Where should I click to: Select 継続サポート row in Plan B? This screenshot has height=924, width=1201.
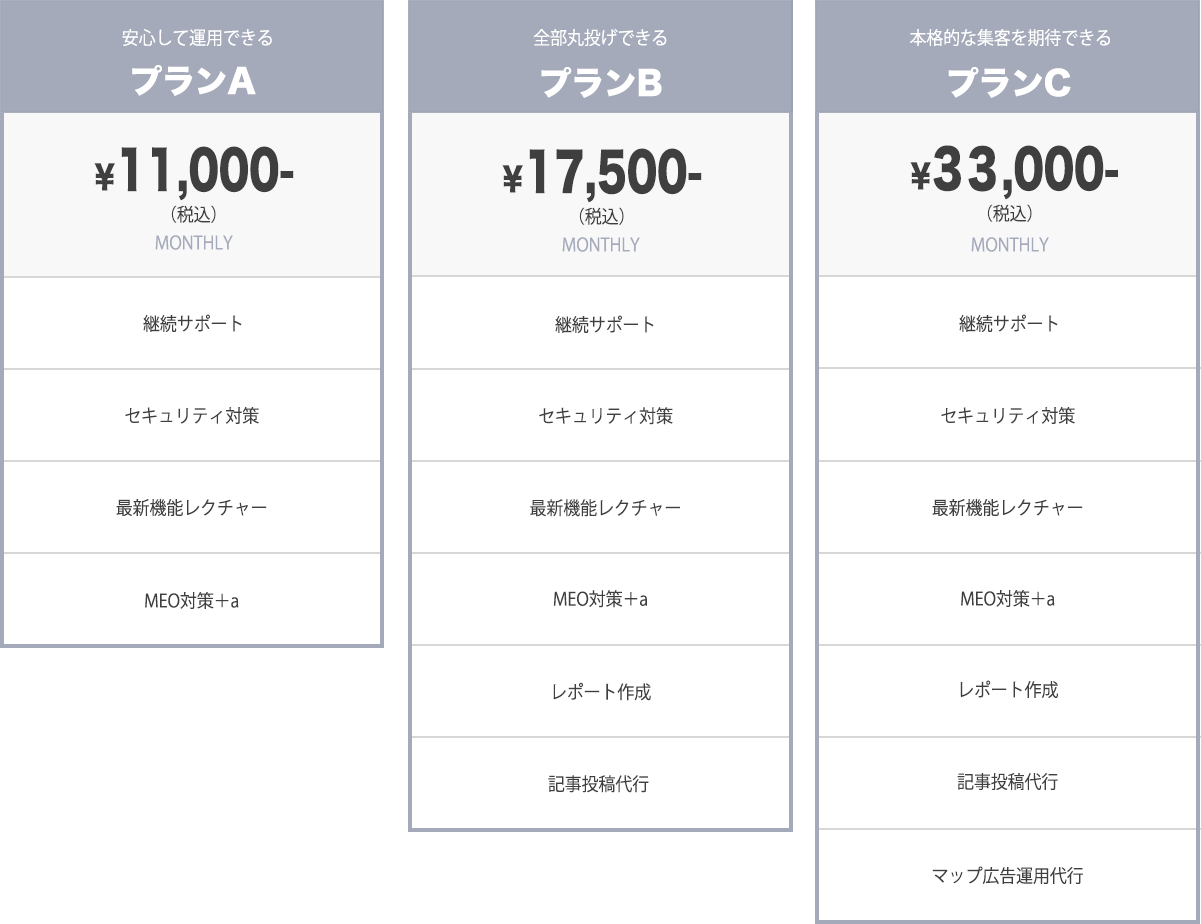click(601, 323)
